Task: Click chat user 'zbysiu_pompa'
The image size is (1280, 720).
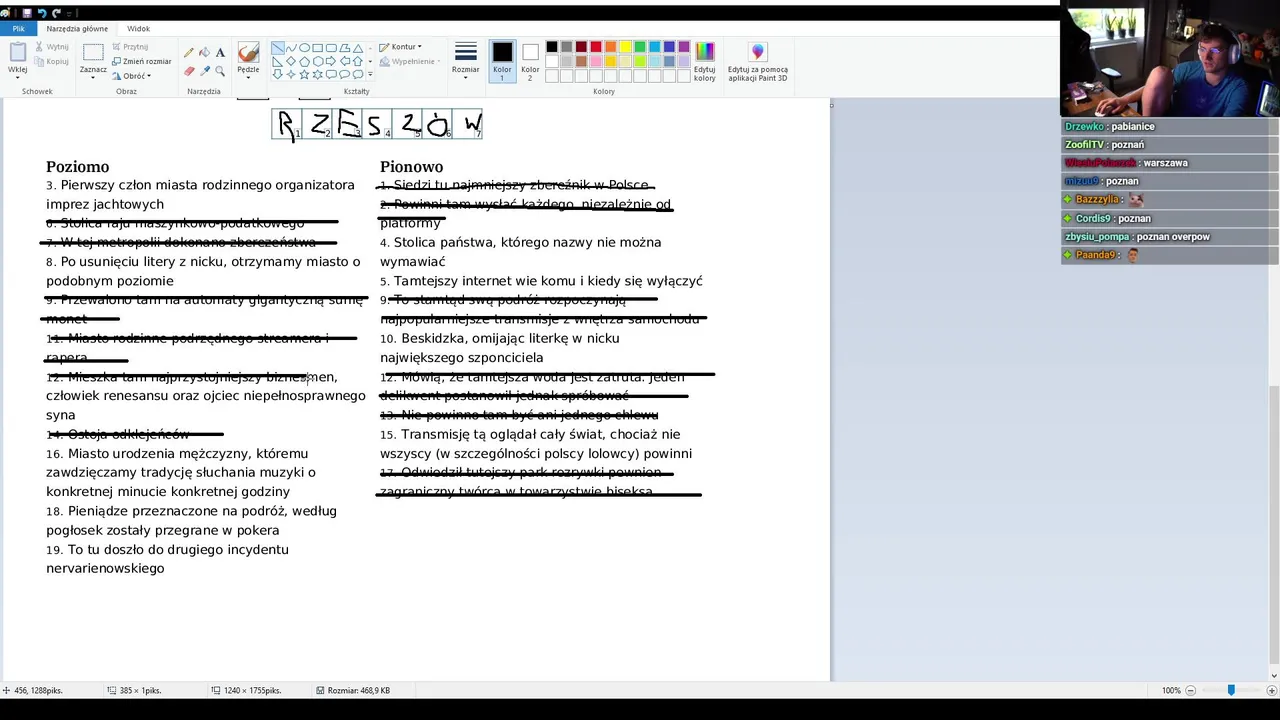Action: coord(1098,236)
